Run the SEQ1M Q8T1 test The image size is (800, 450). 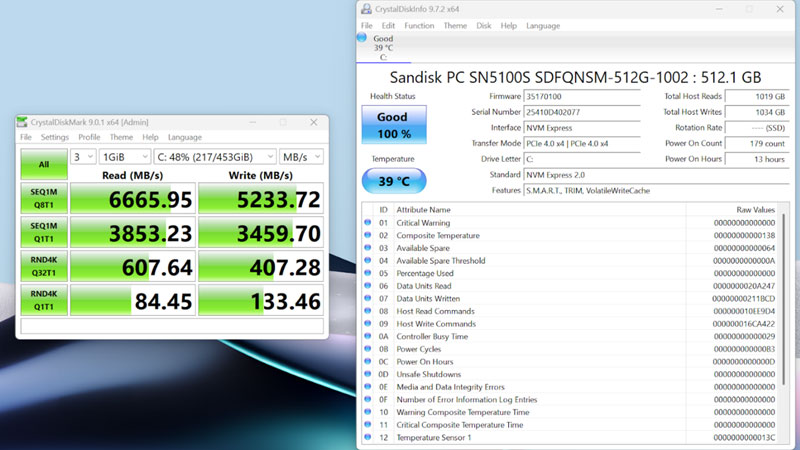[x=42, y=199]
